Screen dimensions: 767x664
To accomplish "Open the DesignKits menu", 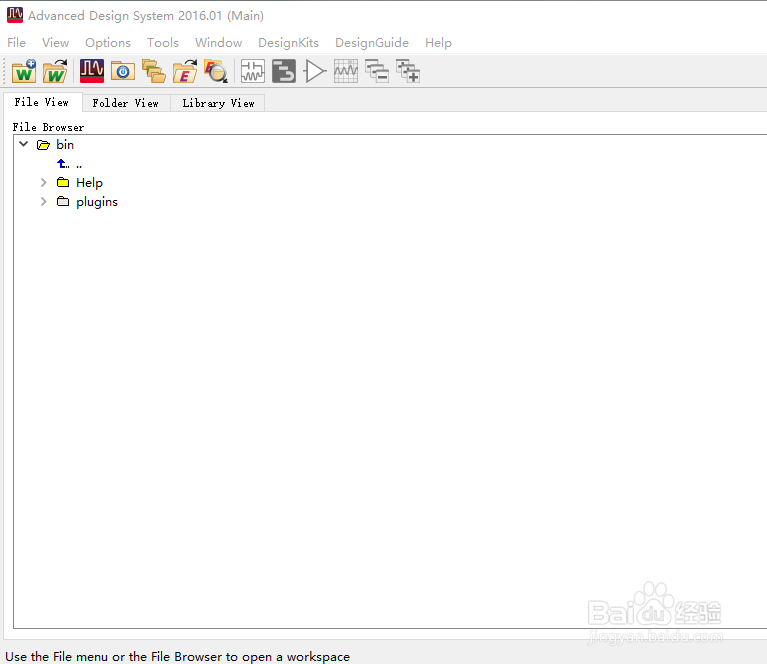I will (289, 43).
